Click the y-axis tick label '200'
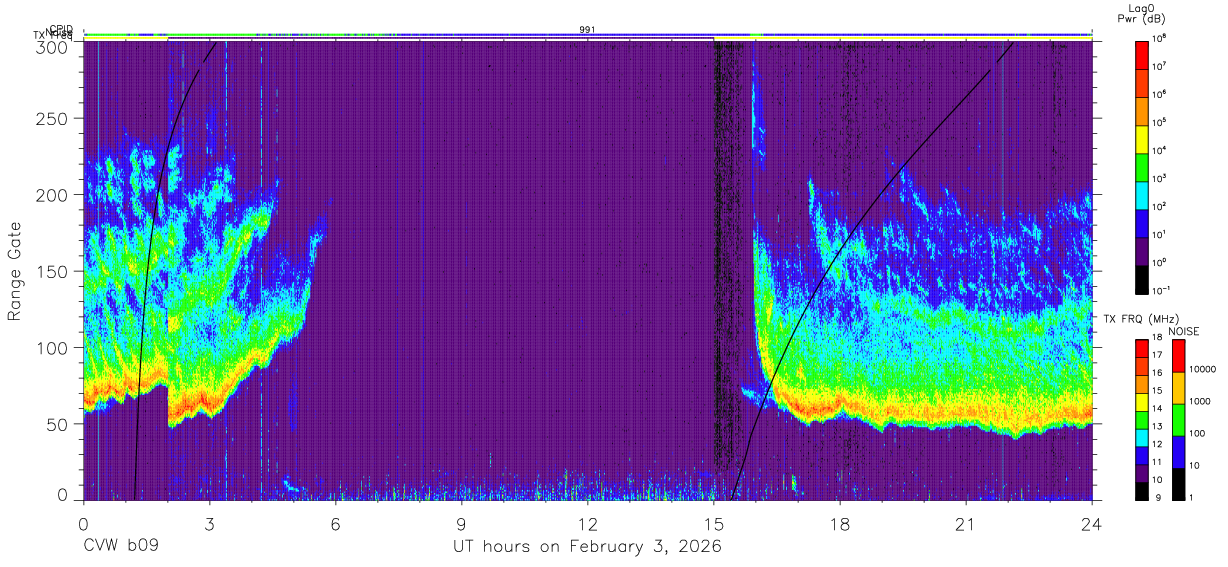The image size is (1228, 567). point(51,194)
